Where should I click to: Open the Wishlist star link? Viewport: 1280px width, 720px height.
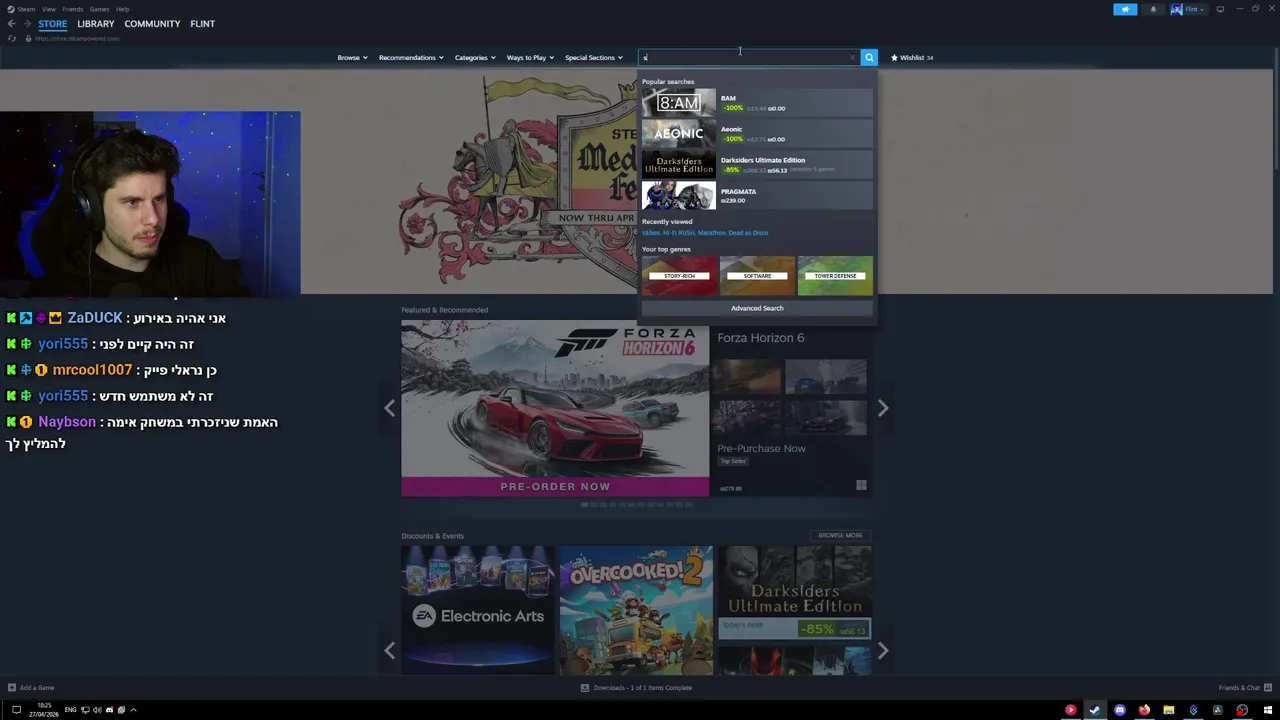coord(912,57)
